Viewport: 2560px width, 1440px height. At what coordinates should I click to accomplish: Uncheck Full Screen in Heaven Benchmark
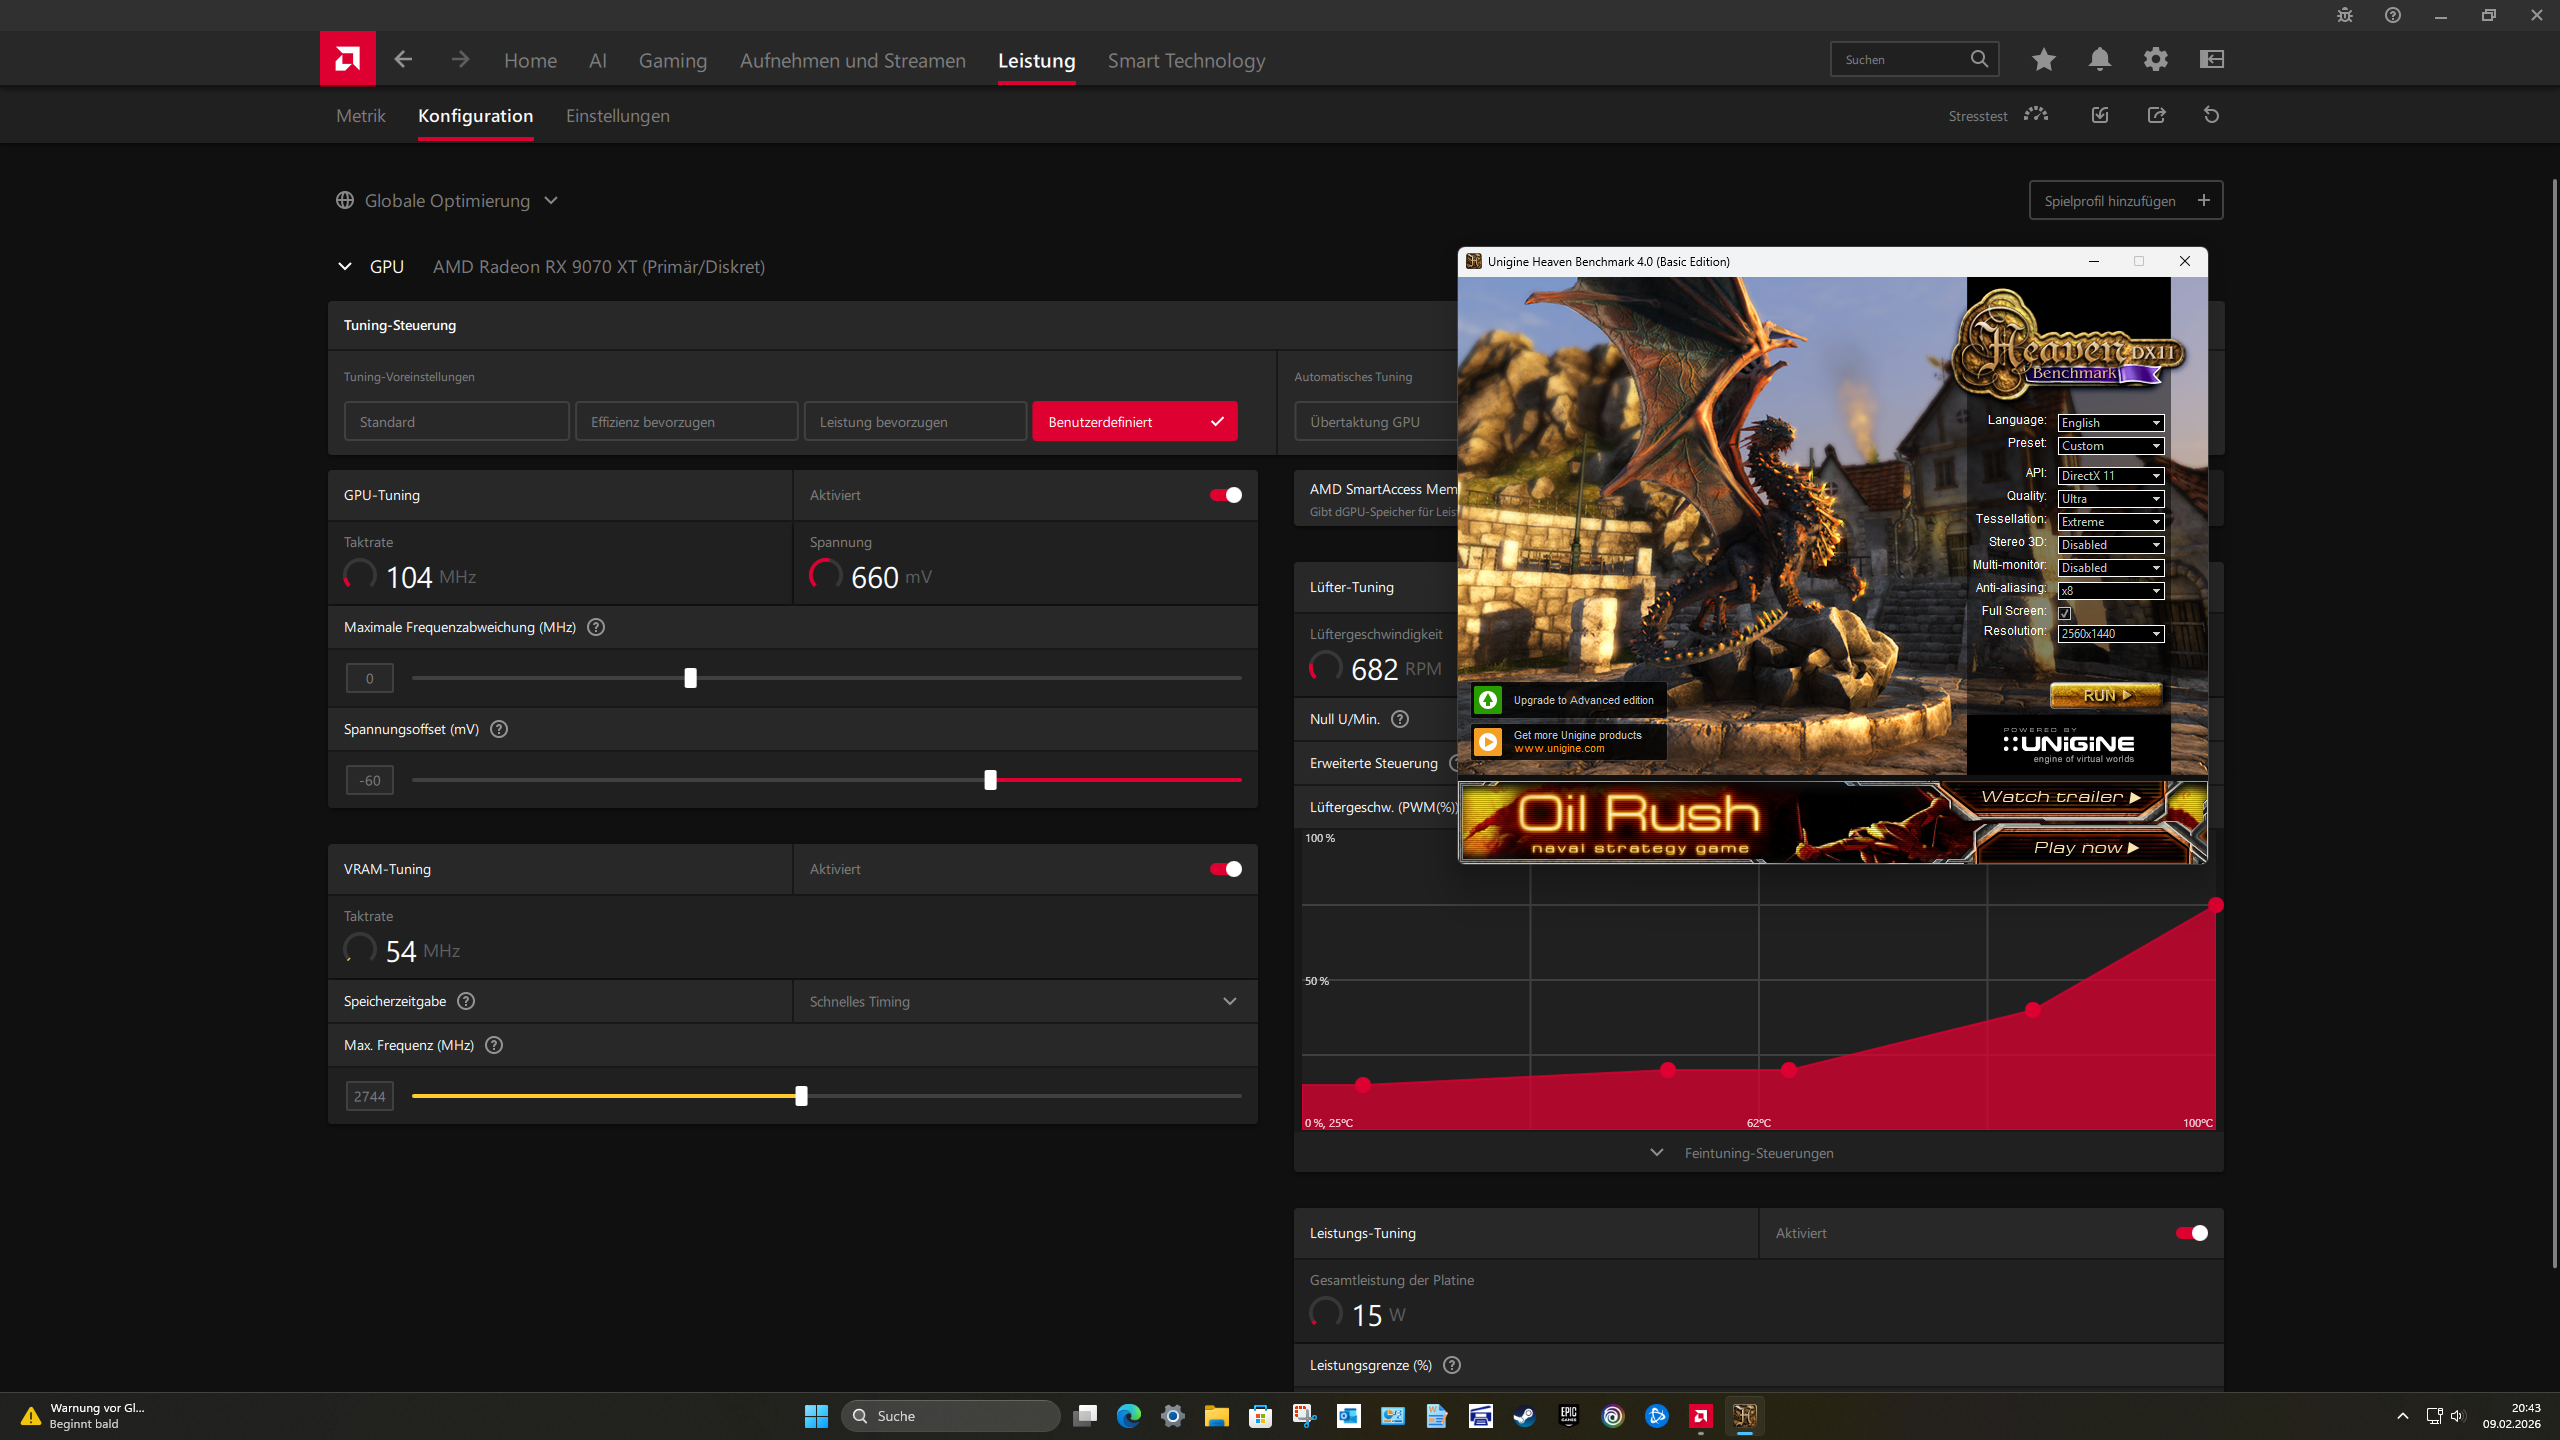pos(2063,611)
